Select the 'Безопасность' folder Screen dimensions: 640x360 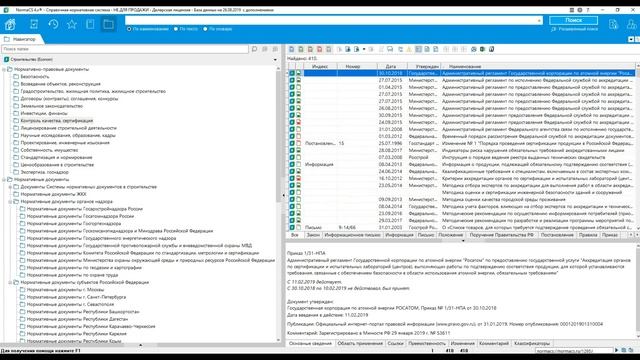point(35,77)
